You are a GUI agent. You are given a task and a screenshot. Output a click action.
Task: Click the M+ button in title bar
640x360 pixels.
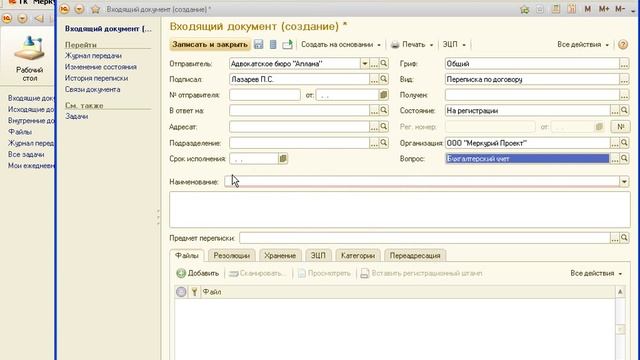point(604,9)
